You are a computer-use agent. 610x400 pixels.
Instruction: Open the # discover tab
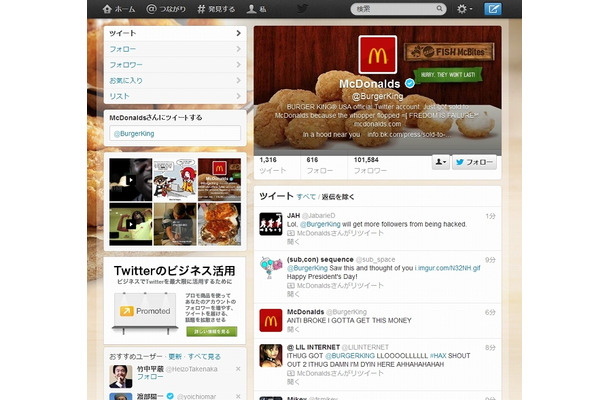click(x=216, y=9)
